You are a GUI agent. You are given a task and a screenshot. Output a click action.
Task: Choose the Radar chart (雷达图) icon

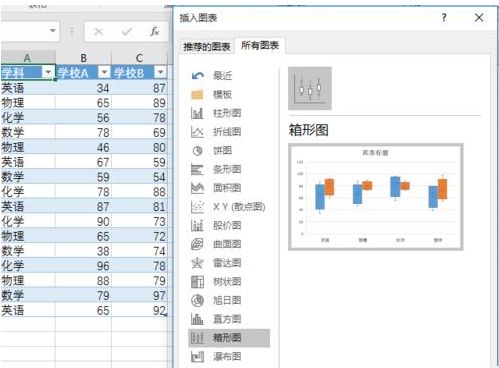point(197,263)
